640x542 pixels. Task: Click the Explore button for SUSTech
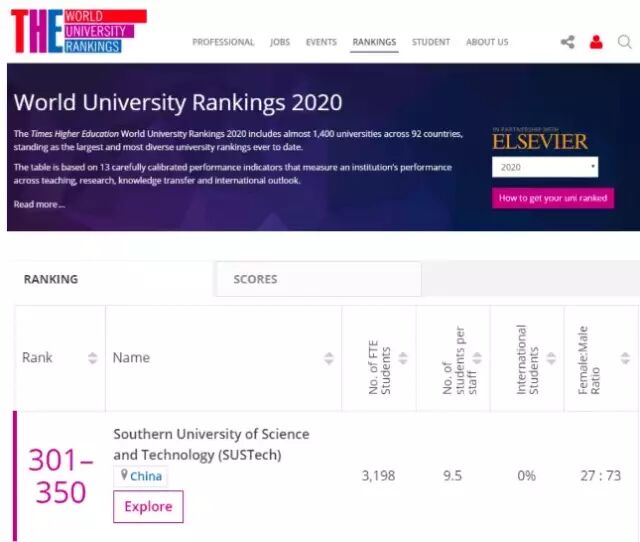coord(148,506)
